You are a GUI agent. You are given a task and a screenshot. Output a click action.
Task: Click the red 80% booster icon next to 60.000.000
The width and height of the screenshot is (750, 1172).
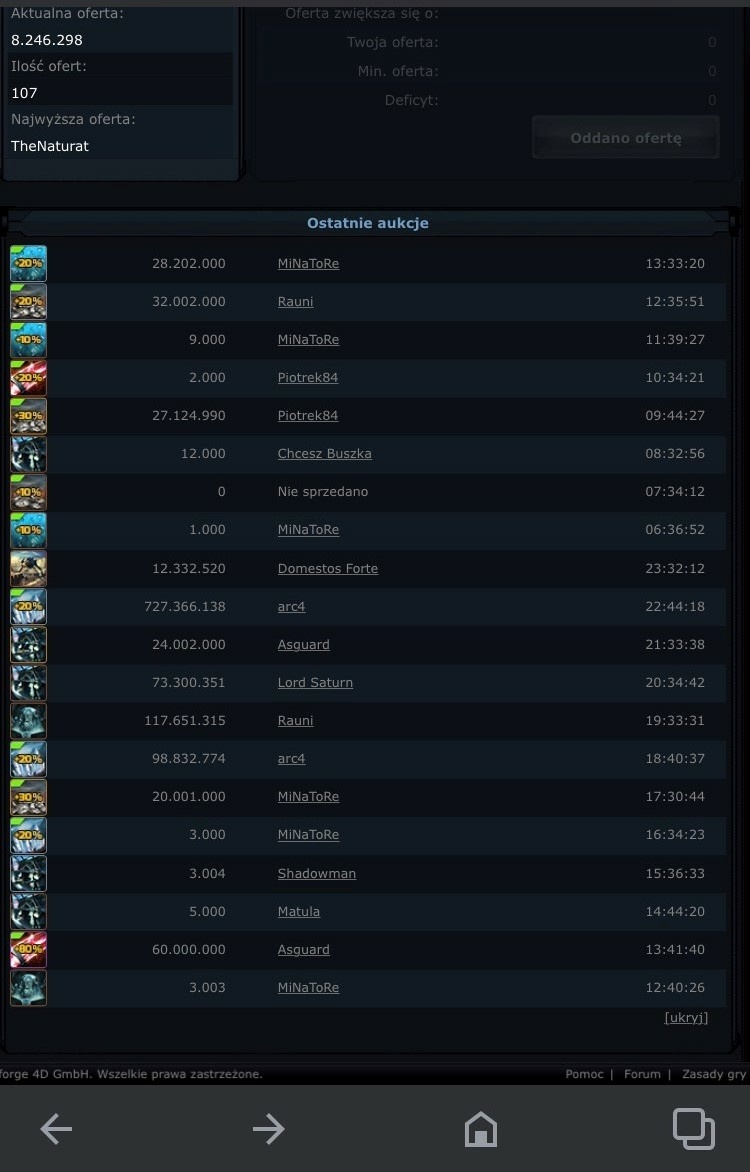[28, 949]
